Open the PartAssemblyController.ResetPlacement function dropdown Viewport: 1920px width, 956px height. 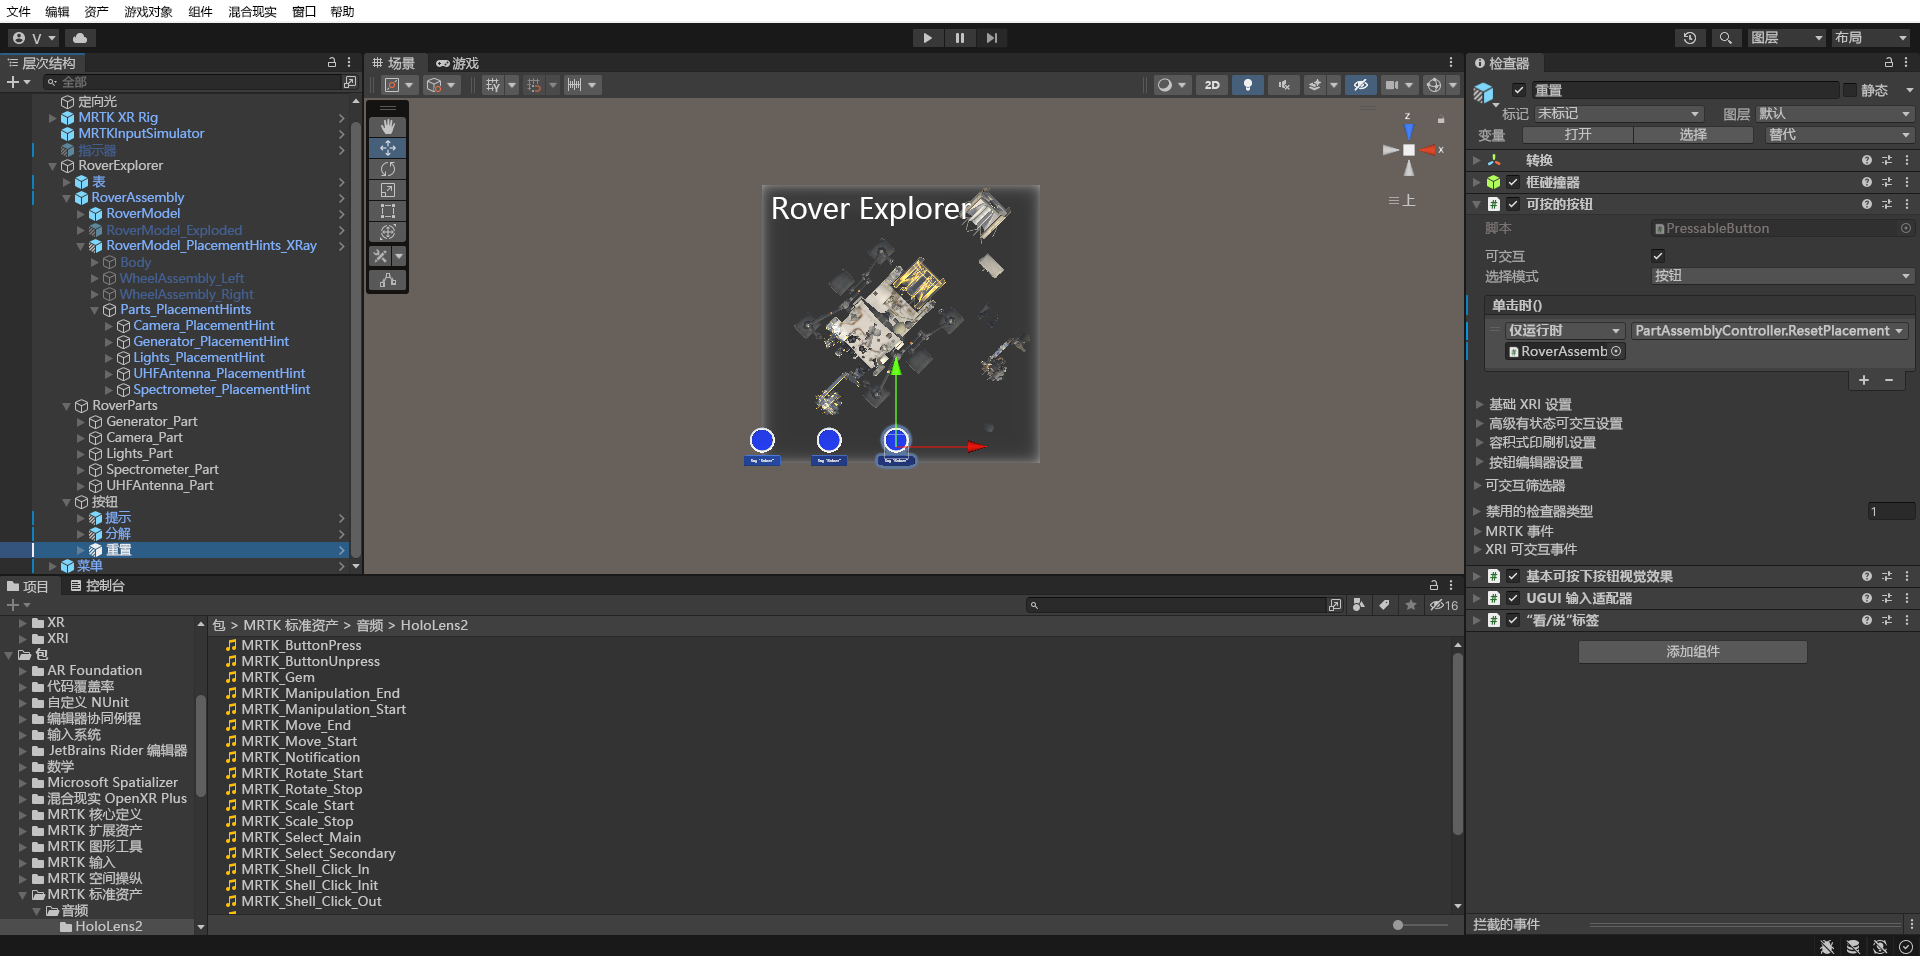click(x=1768, y=330)
